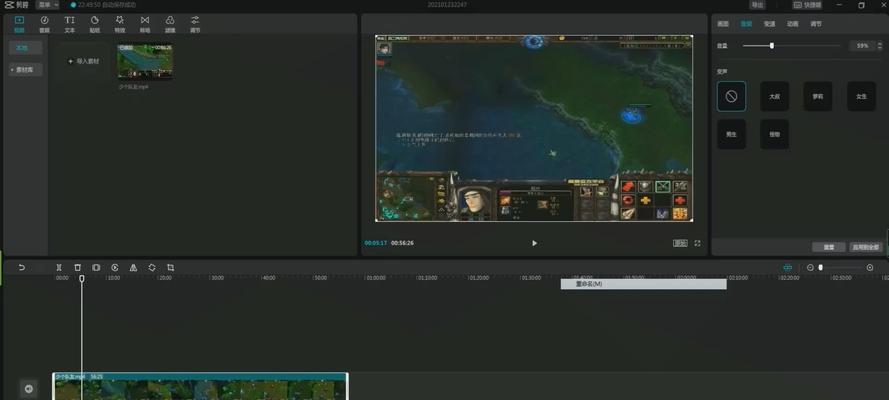Screen dimensions: 889x400
Task: Open the Video (视频) media tab
Action: pos(19,24)
